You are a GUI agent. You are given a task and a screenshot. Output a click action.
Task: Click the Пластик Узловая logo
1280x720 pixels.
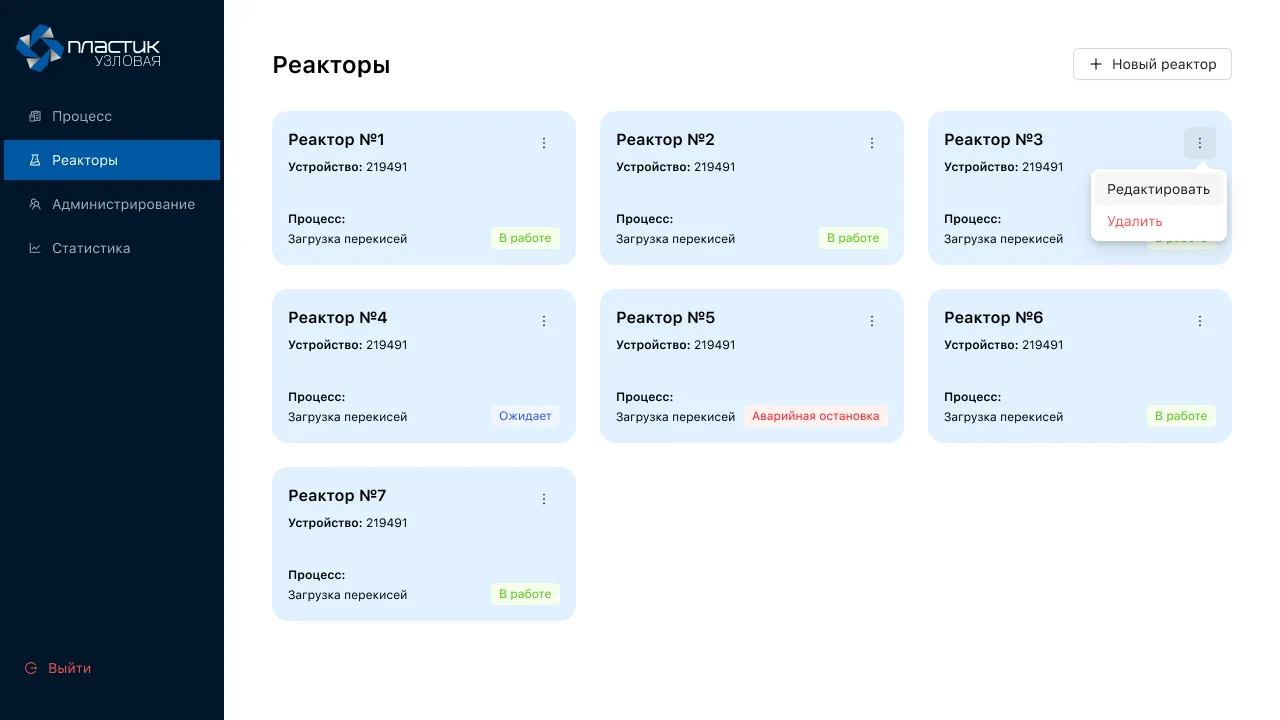coord(88,49)
